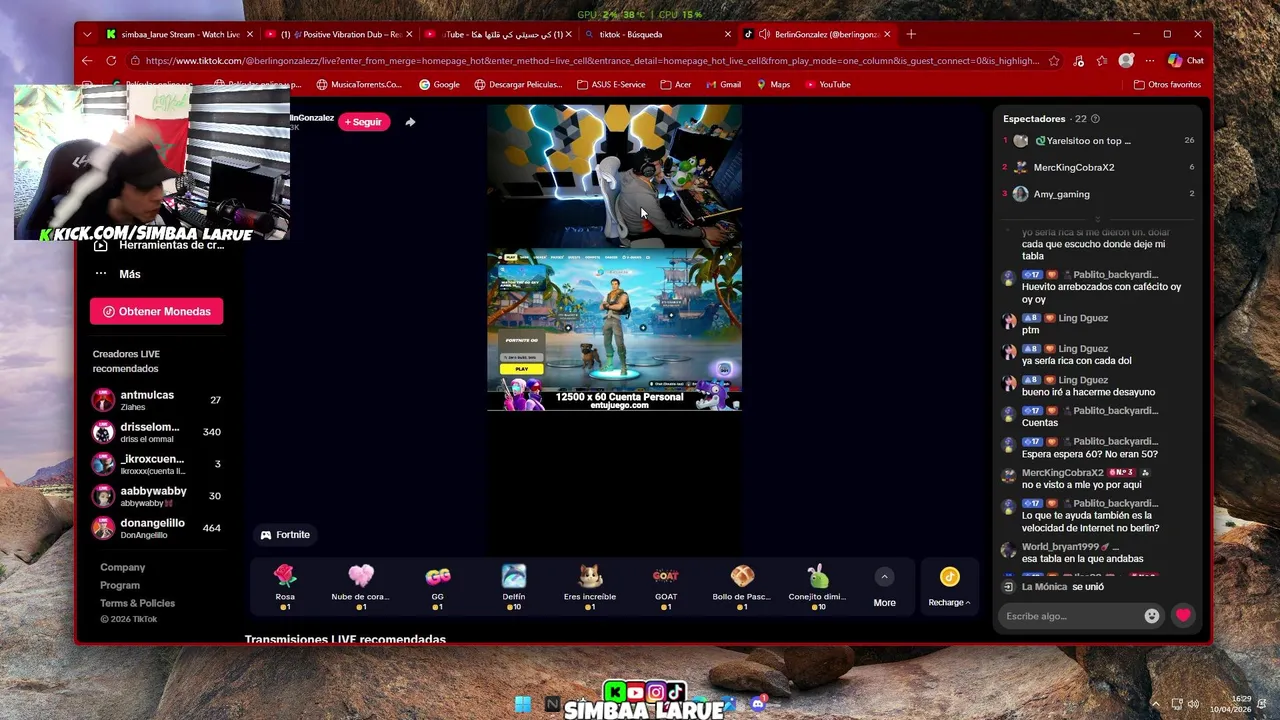Viewport: 1280px width, 720px height.
Task: Open browser extensions icon
Action: (x=1078, y=61)
